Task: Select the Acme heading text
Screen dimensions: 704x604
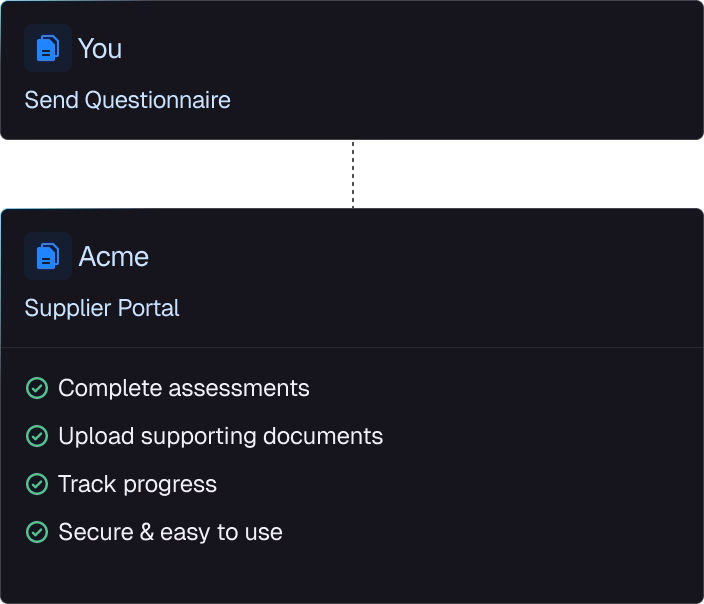Action: coord(114,256)
